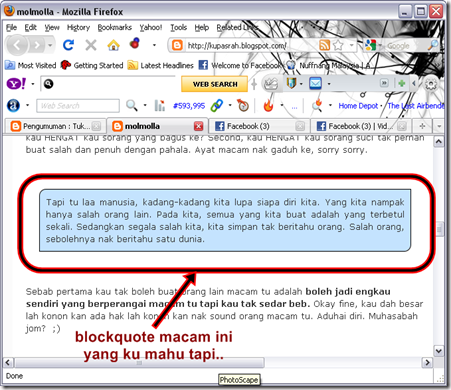Click the vertical scrollbar up arrow
Image resolution: width=451 pixels, height=390 pixels.
point(439,142)
